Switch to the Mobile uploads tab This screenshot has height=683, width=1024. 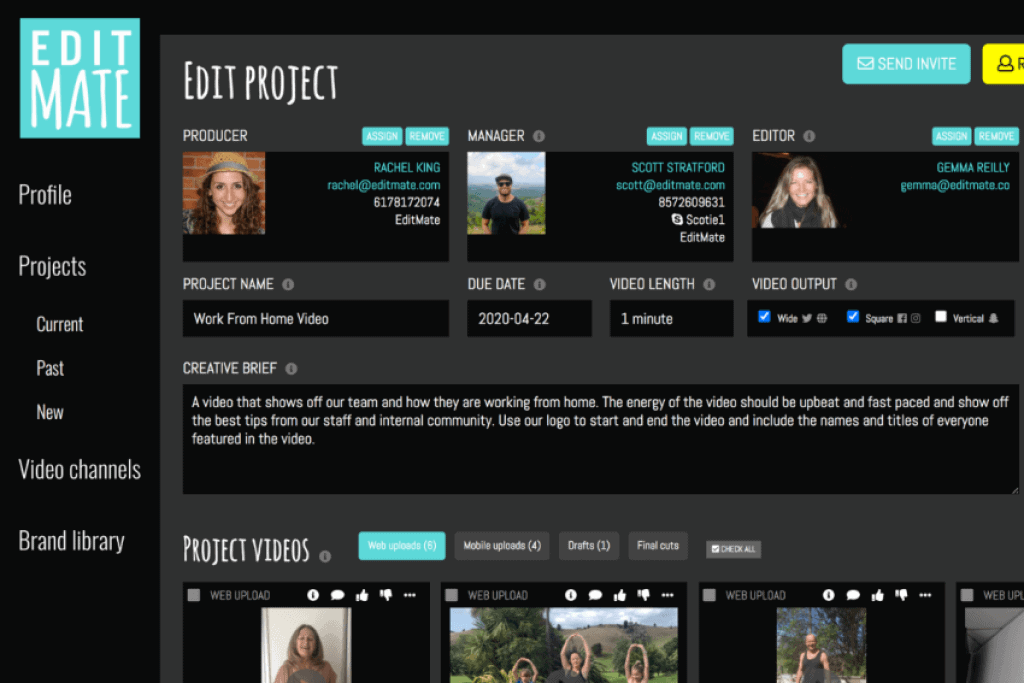(501, 546)
